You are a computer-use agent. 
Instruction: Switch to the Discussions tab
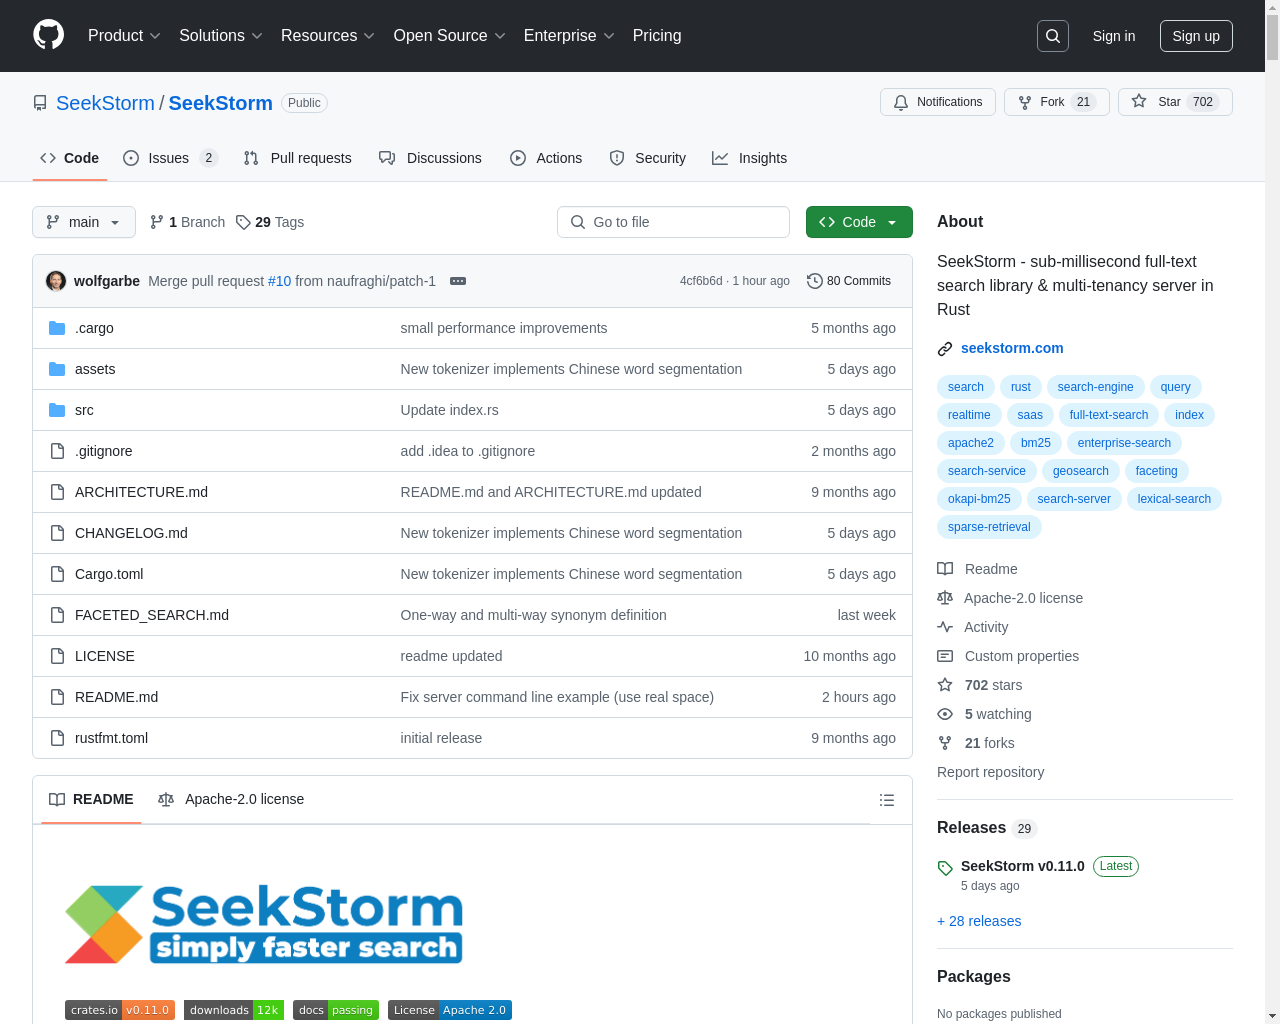pos(430,158)
